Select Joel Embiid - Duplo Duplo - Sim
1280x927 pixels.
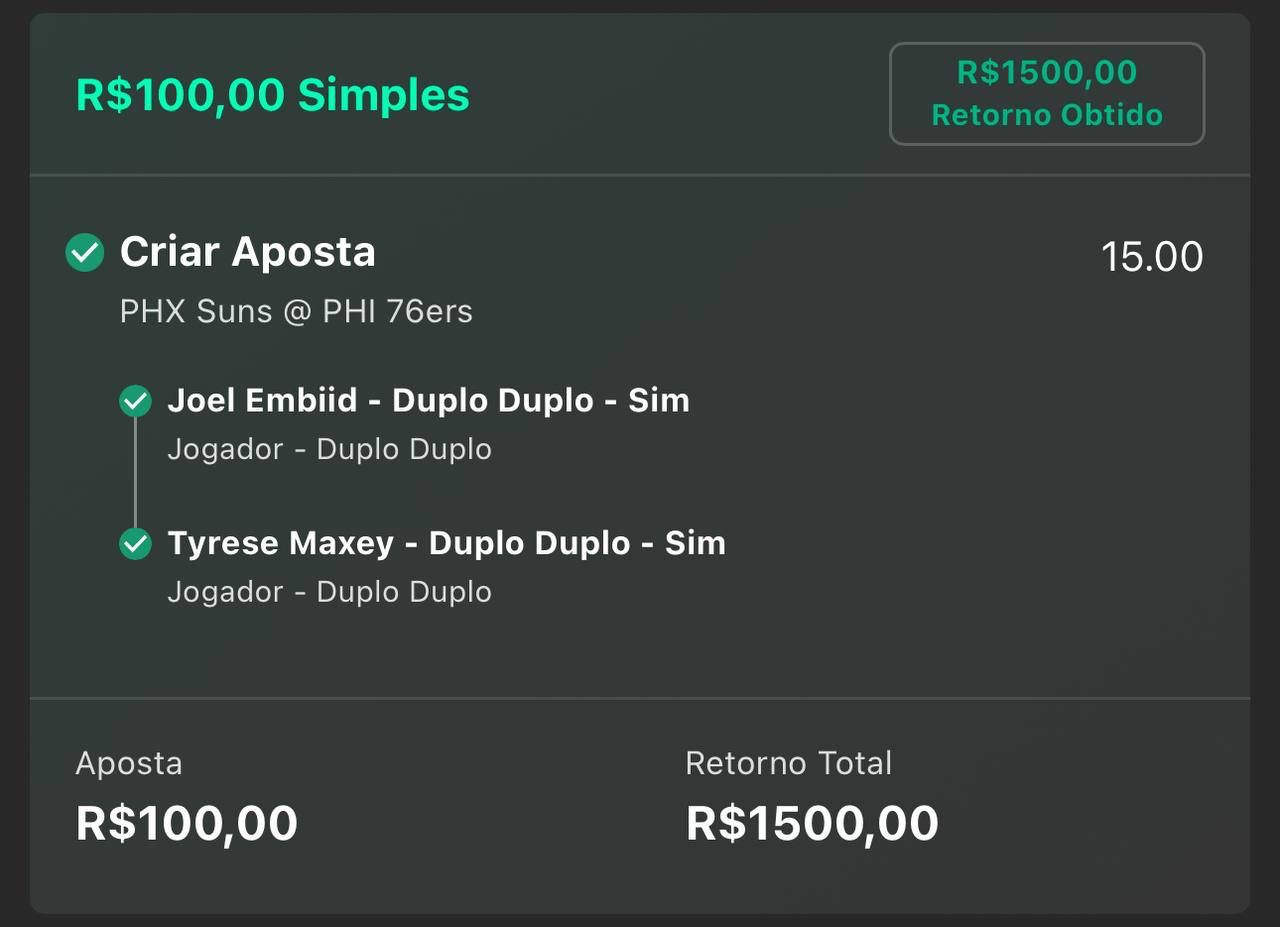click(x=429, y=400)
